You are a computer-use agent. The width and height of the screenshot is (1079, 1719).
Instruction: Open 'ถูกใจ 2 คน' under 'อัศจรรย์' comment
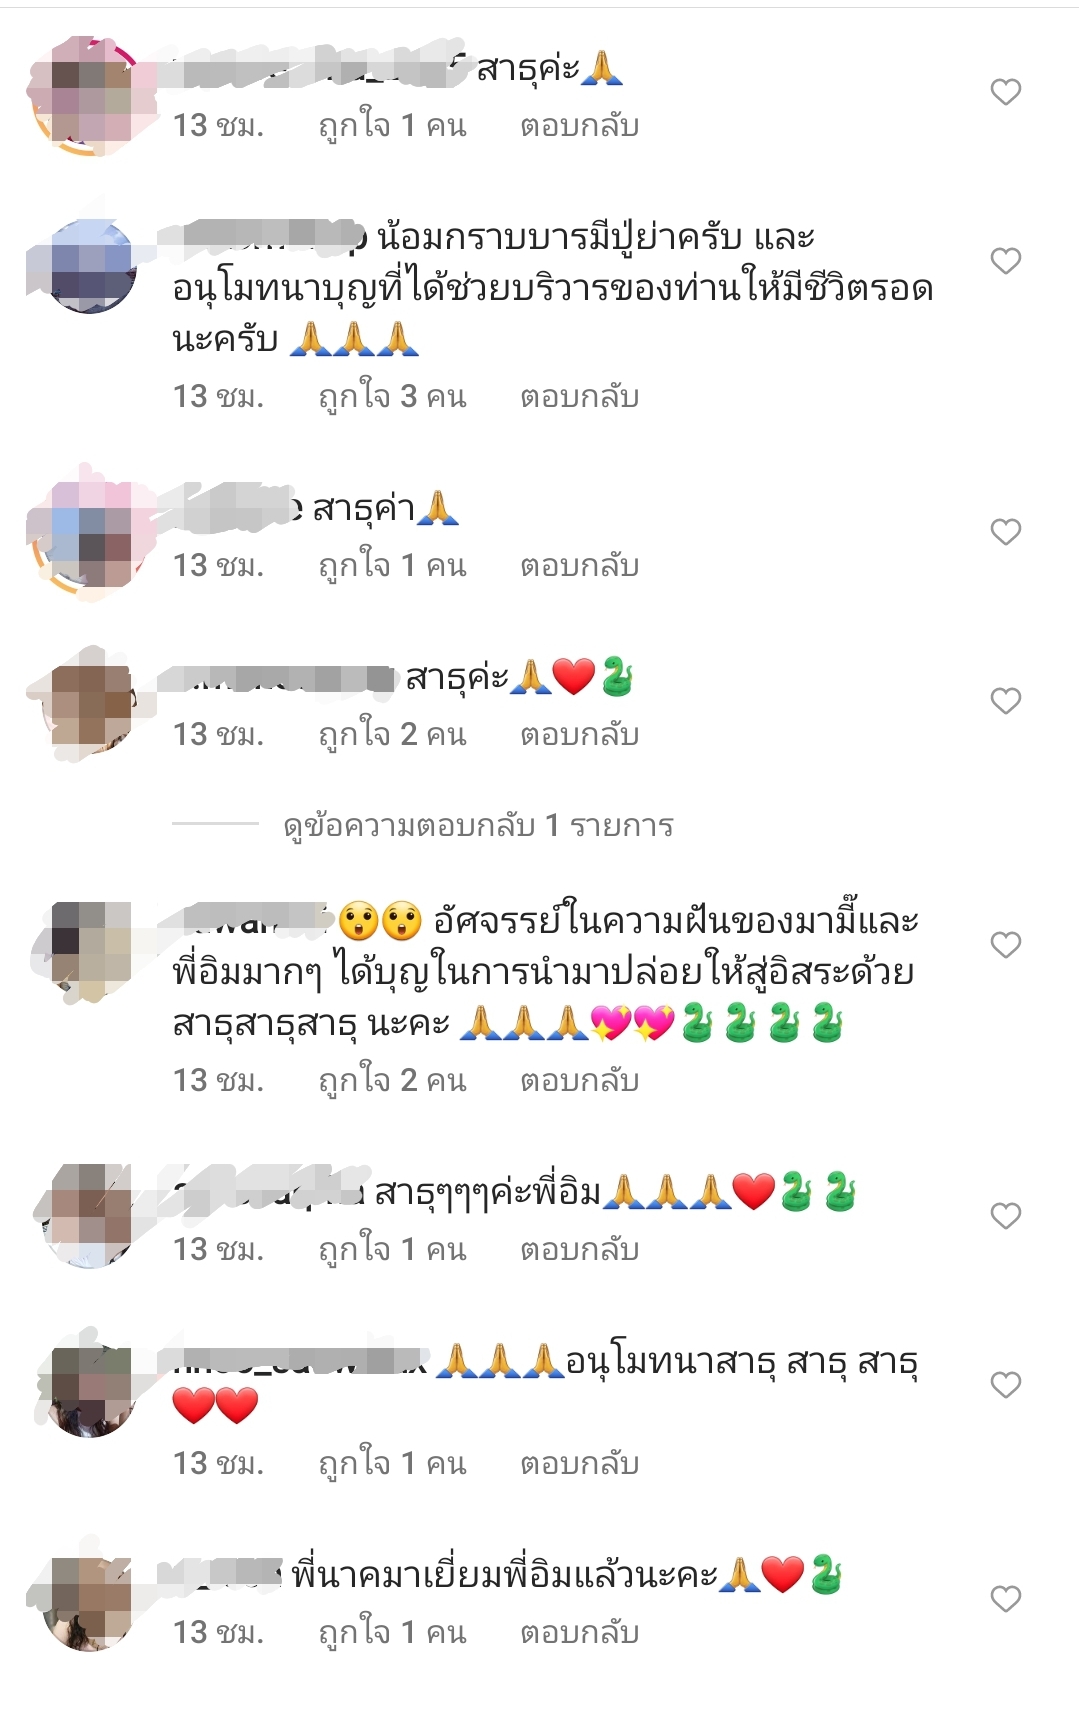[x=392, y=1081]
